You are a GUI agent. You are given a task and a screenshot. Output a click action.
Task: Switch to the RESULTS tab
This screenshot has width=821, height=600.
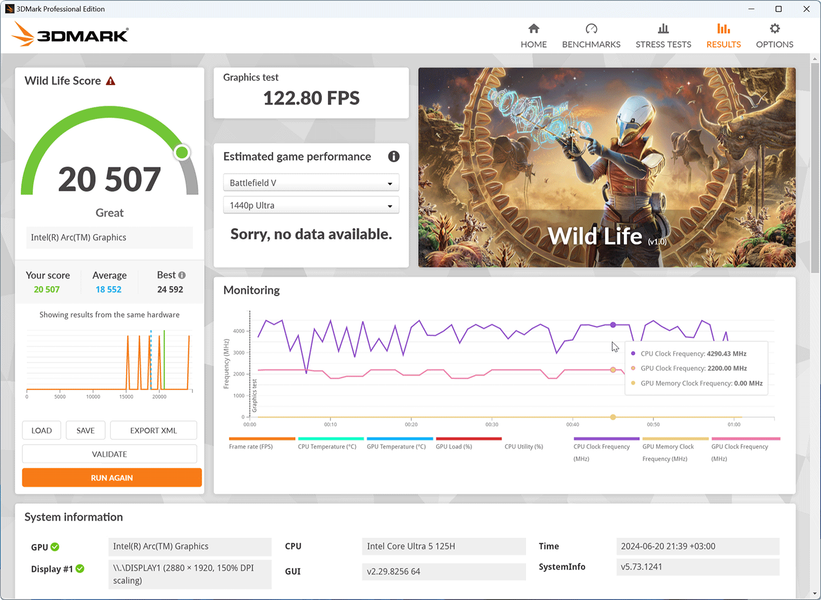click(723, 36)
